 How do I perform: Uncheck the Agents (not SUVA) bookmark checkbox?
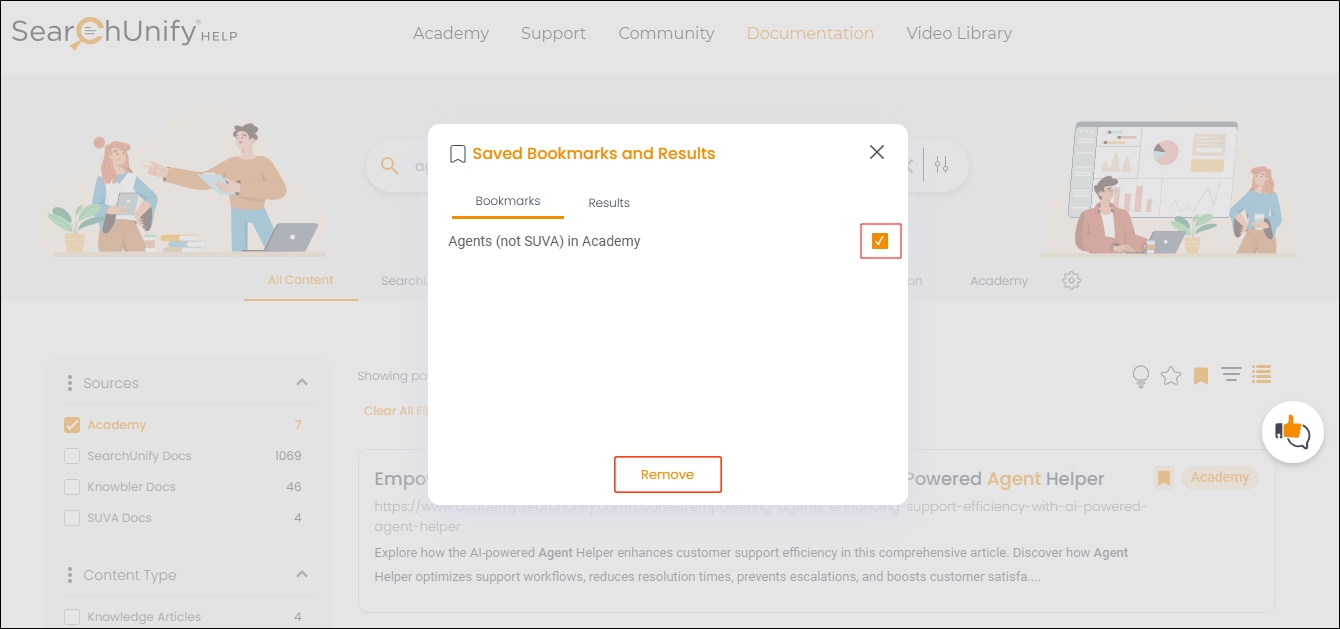pyautogui.click(x=880, y=241)
